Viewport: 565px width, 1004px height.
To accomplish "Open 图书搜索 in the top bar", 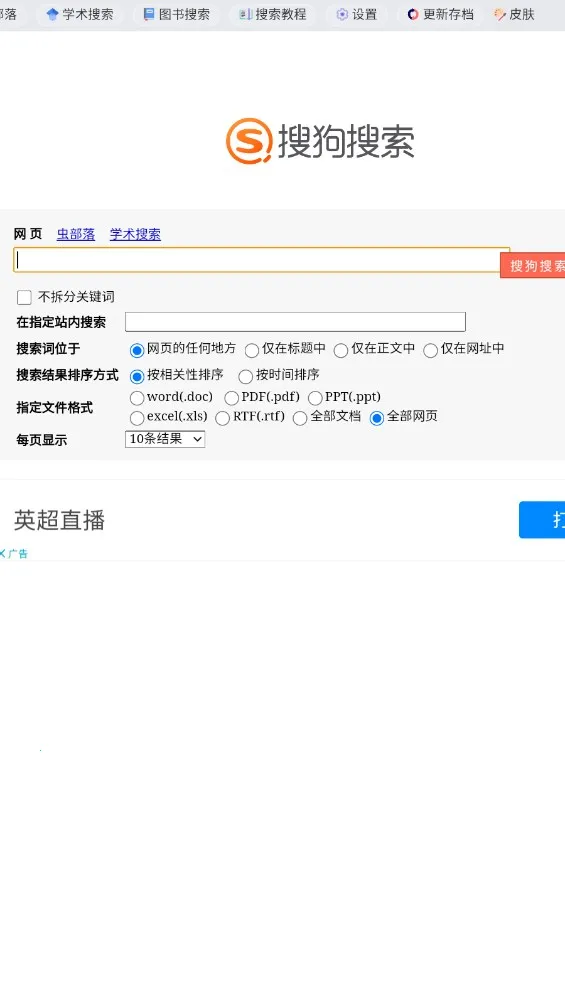I will coord(176,14).
